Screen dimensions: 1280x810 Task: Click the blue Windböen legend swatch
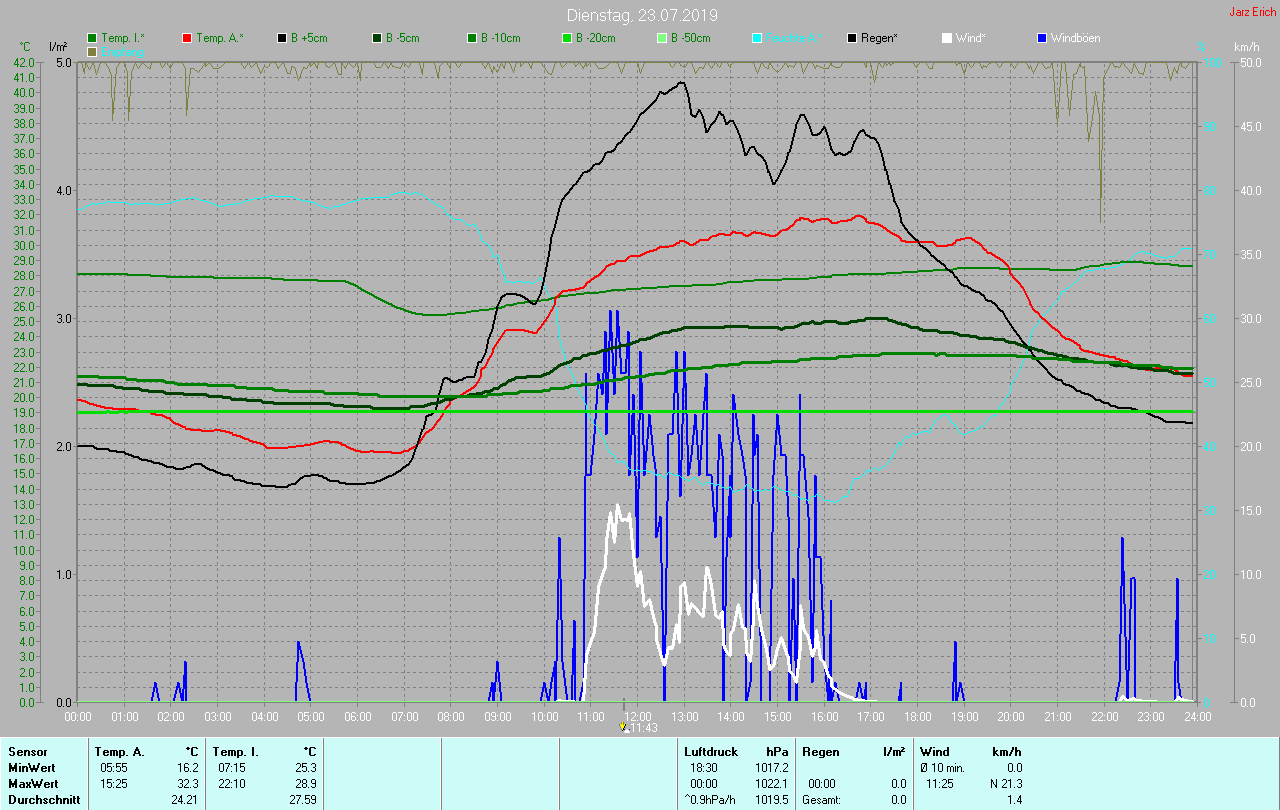click(x=1042, y=38)
